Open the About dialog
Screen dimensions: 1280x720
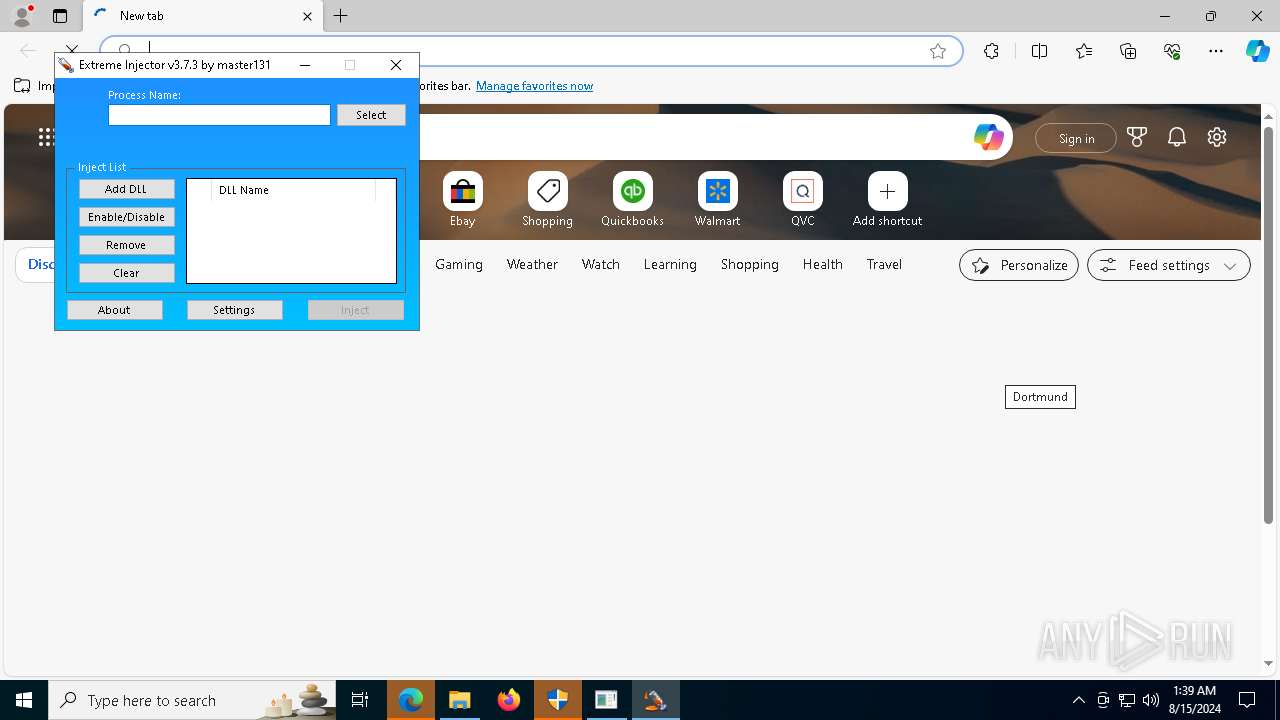(114, 310)
